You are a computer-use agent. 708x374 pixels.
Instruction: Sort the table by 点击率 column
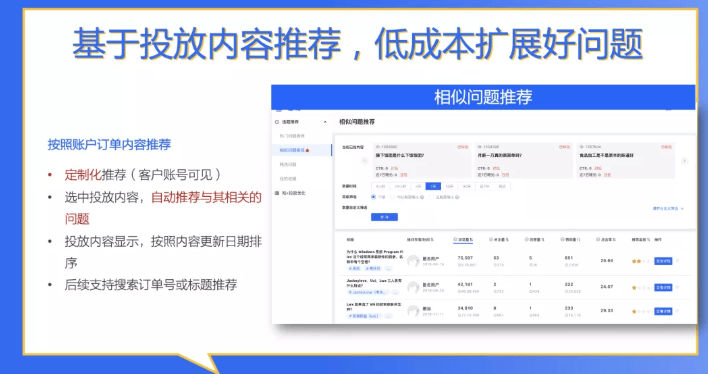606,239
